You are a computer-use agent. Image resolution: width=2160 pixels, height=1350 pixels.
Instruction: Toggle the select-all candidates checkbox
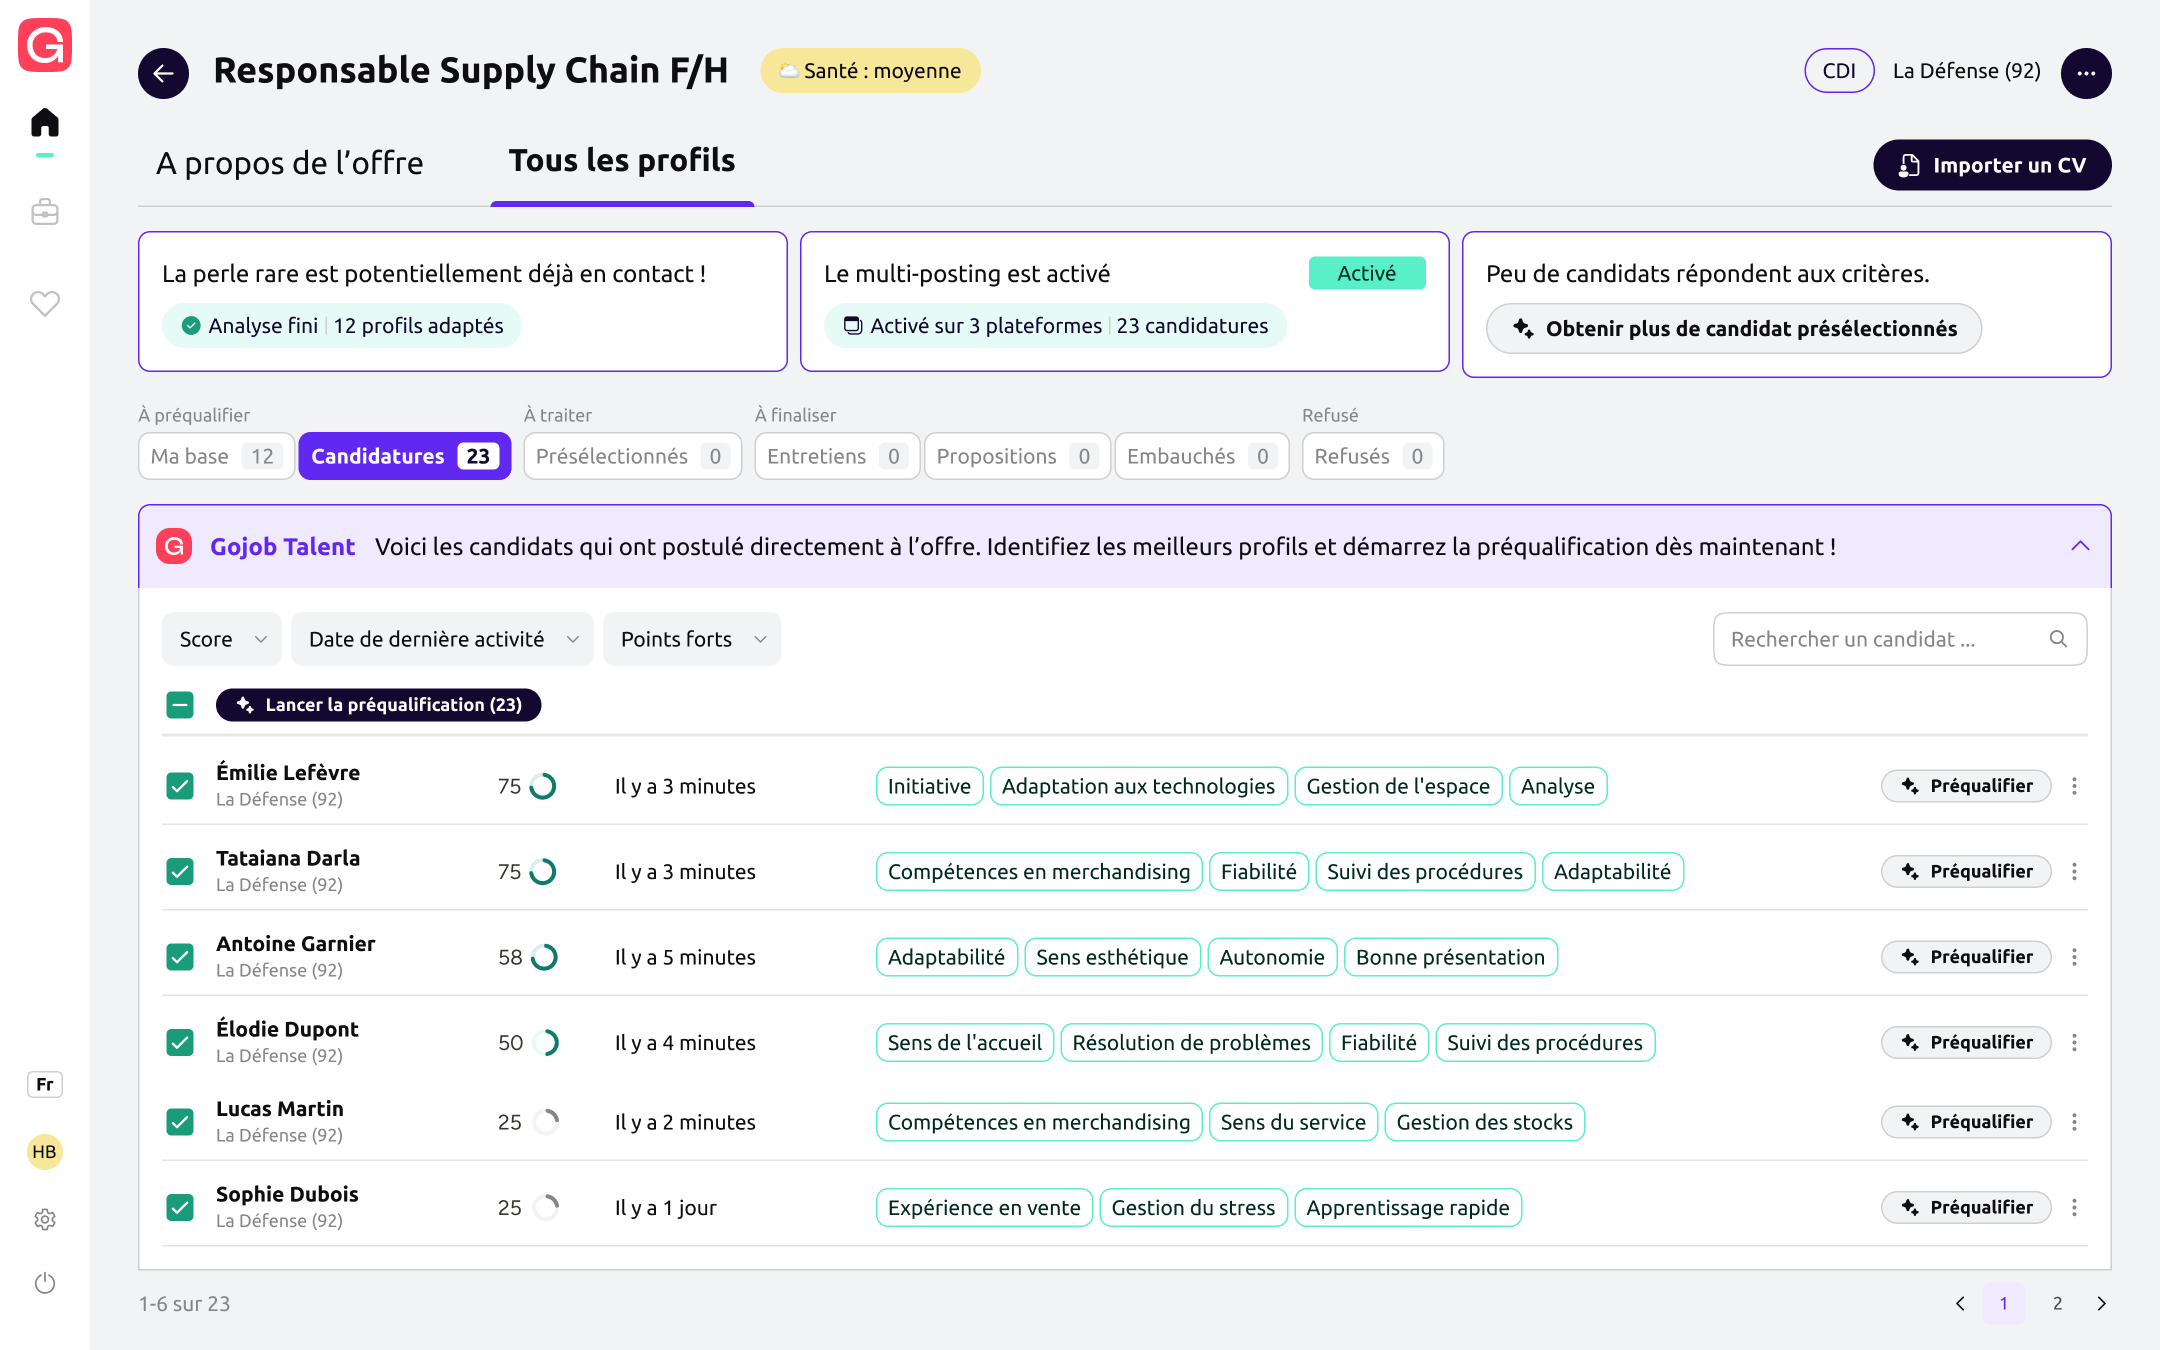click(180, 705)
